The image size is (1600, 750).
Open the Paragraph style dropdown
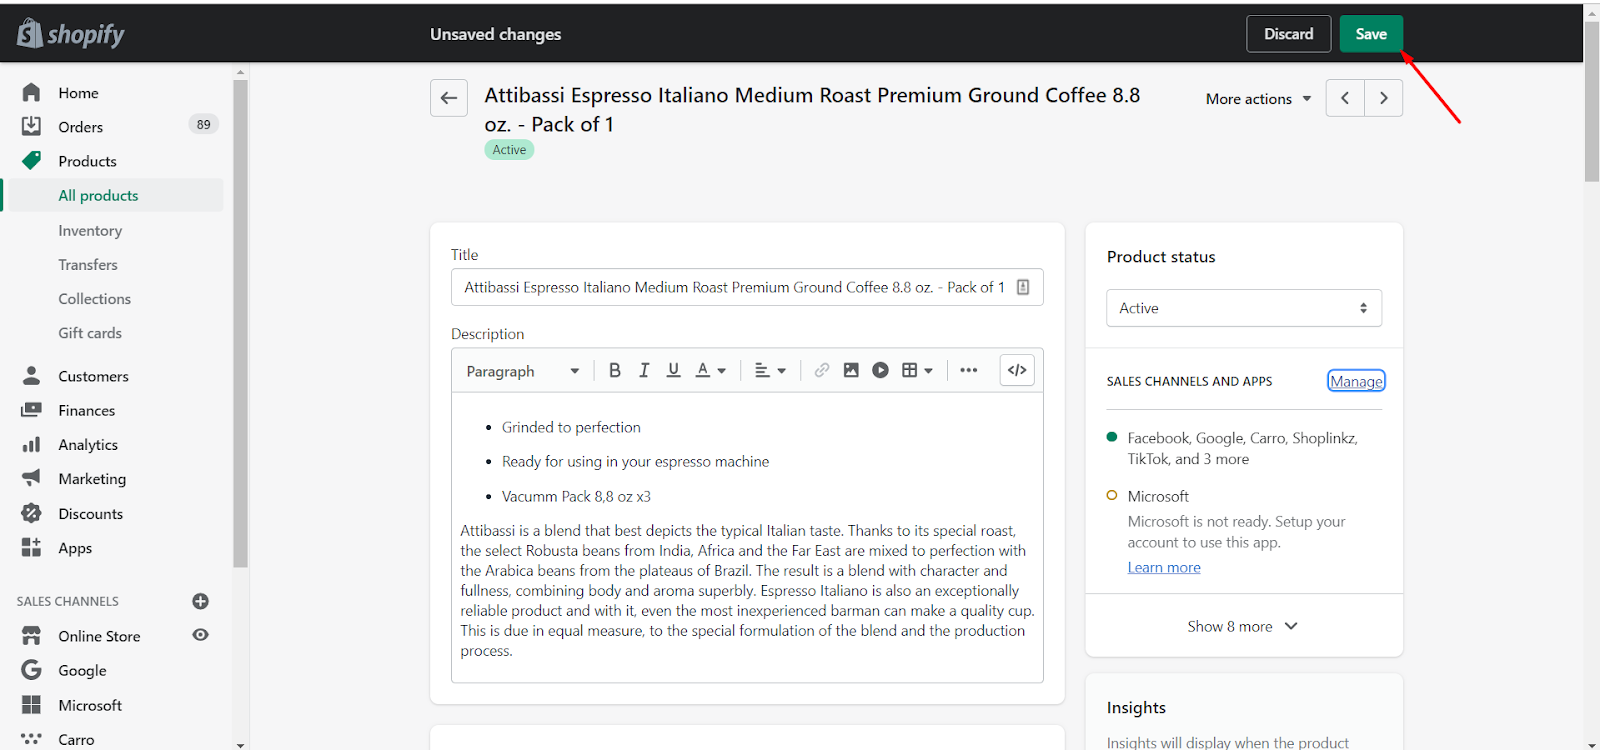click(522, 371)
